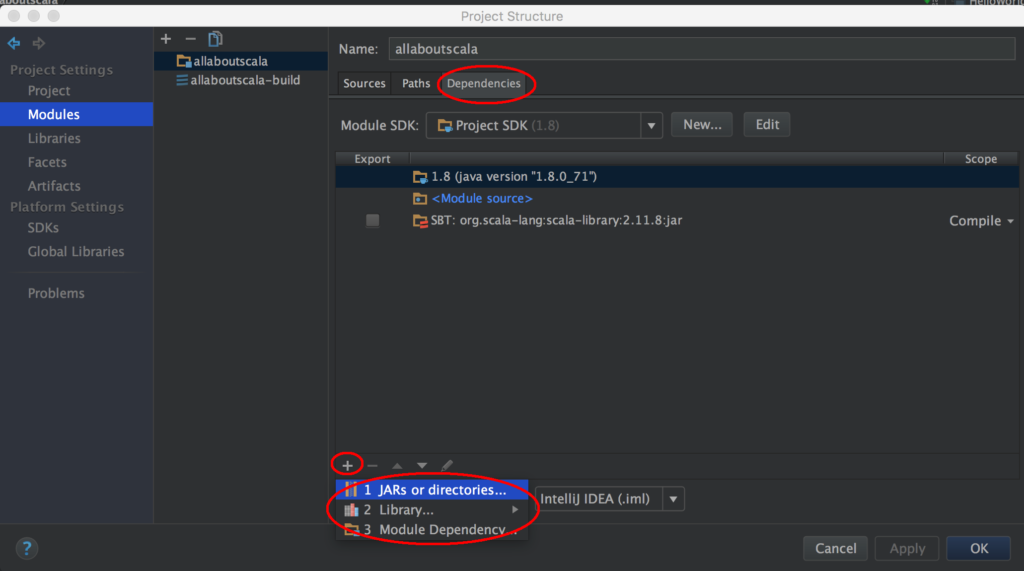The width and height of the screenshot is (1024, 571).
Task: Select Libraries in Project Settings
Action: click(x=54, y=139)
